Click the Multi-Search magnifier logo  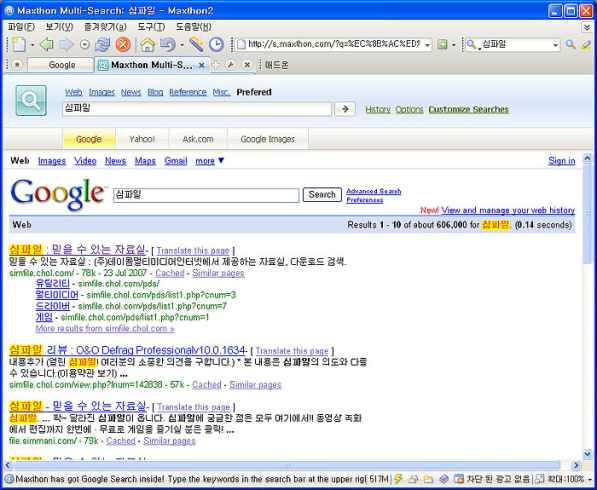point(31,101)
